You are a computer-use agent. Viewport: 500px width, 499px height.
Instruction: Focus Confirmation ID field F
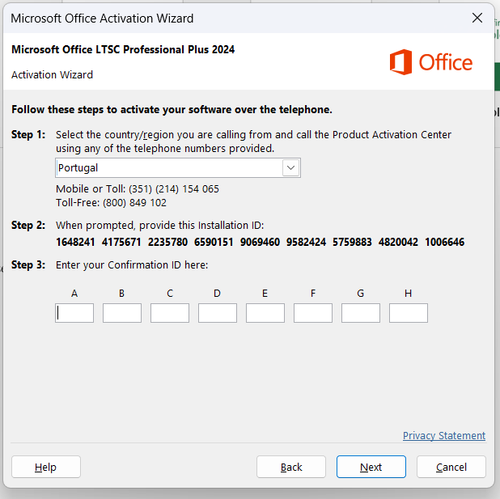click(x=313, y=313)
